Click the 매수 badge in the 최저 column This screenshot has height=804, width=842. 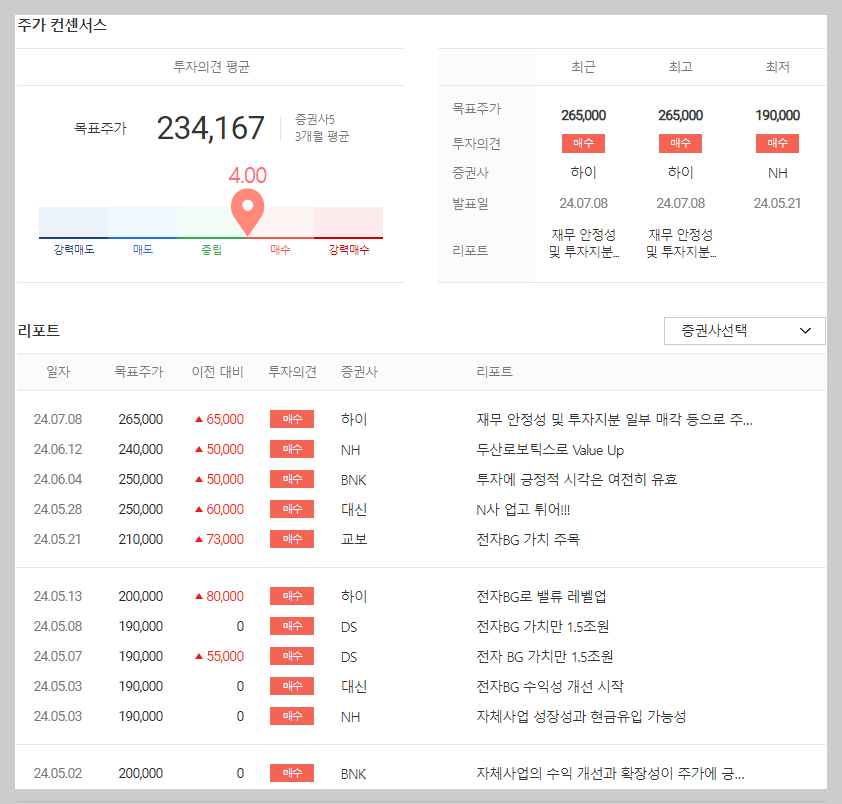point(777,142)
